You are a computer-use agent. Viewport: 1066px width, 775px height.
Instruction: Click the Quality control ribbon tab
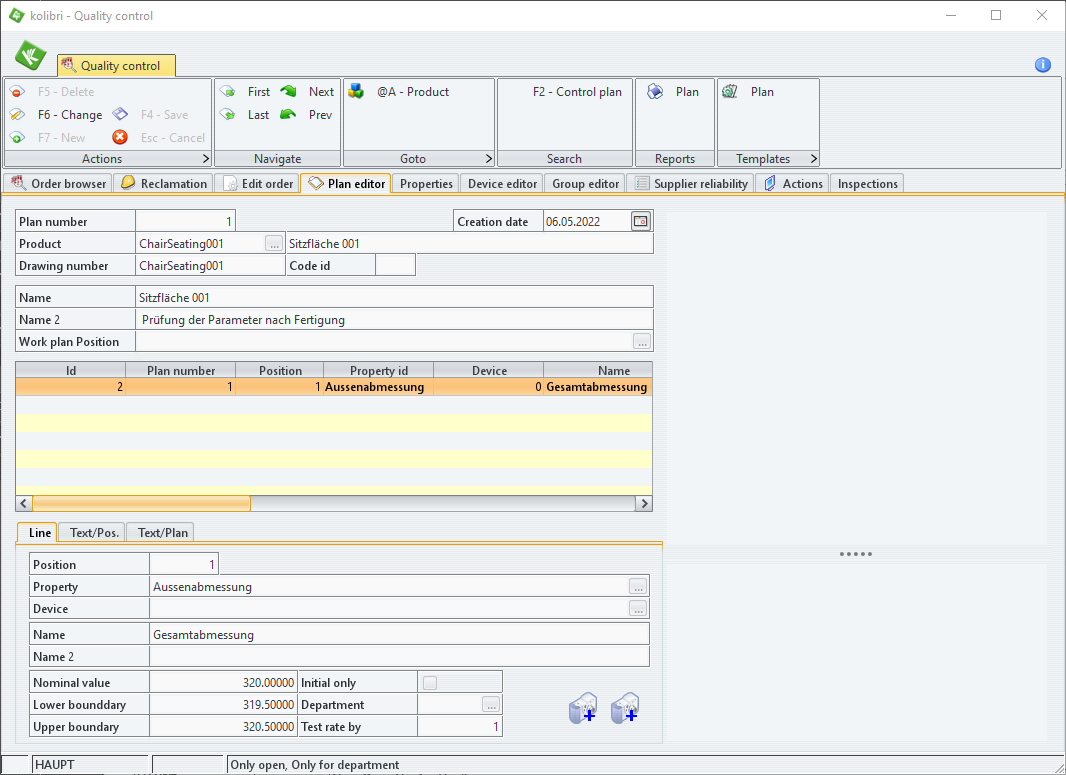[x=117, y=65]
